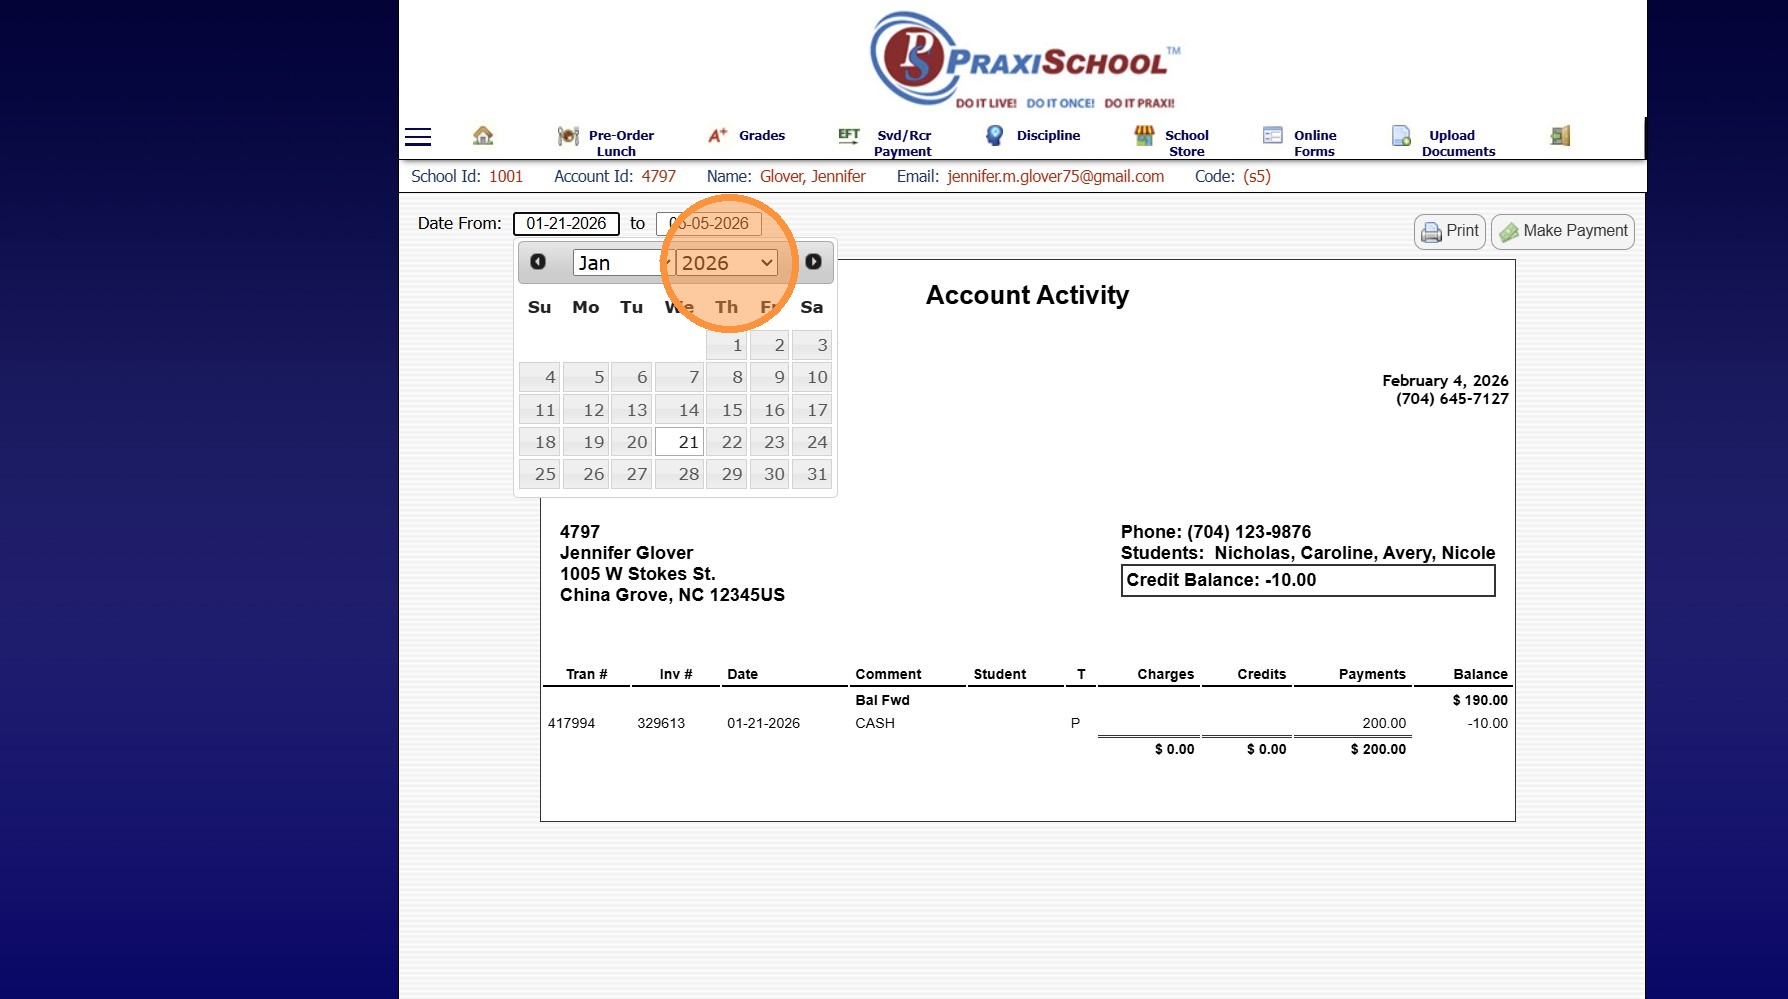Viewport: 1788px width, 999px height.
Task: Open the School Store
Action: click(1171, 143)
